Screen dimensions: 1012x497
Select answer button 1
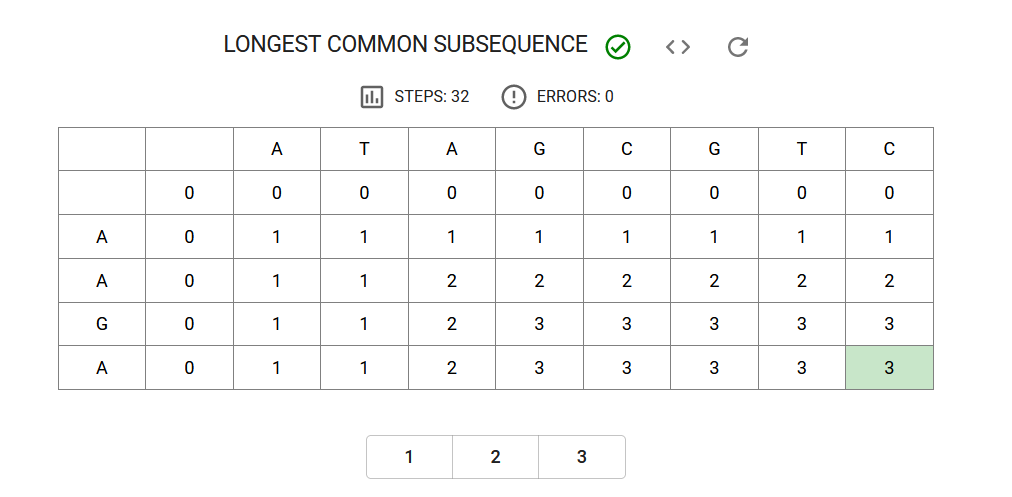tap(409, 457)
